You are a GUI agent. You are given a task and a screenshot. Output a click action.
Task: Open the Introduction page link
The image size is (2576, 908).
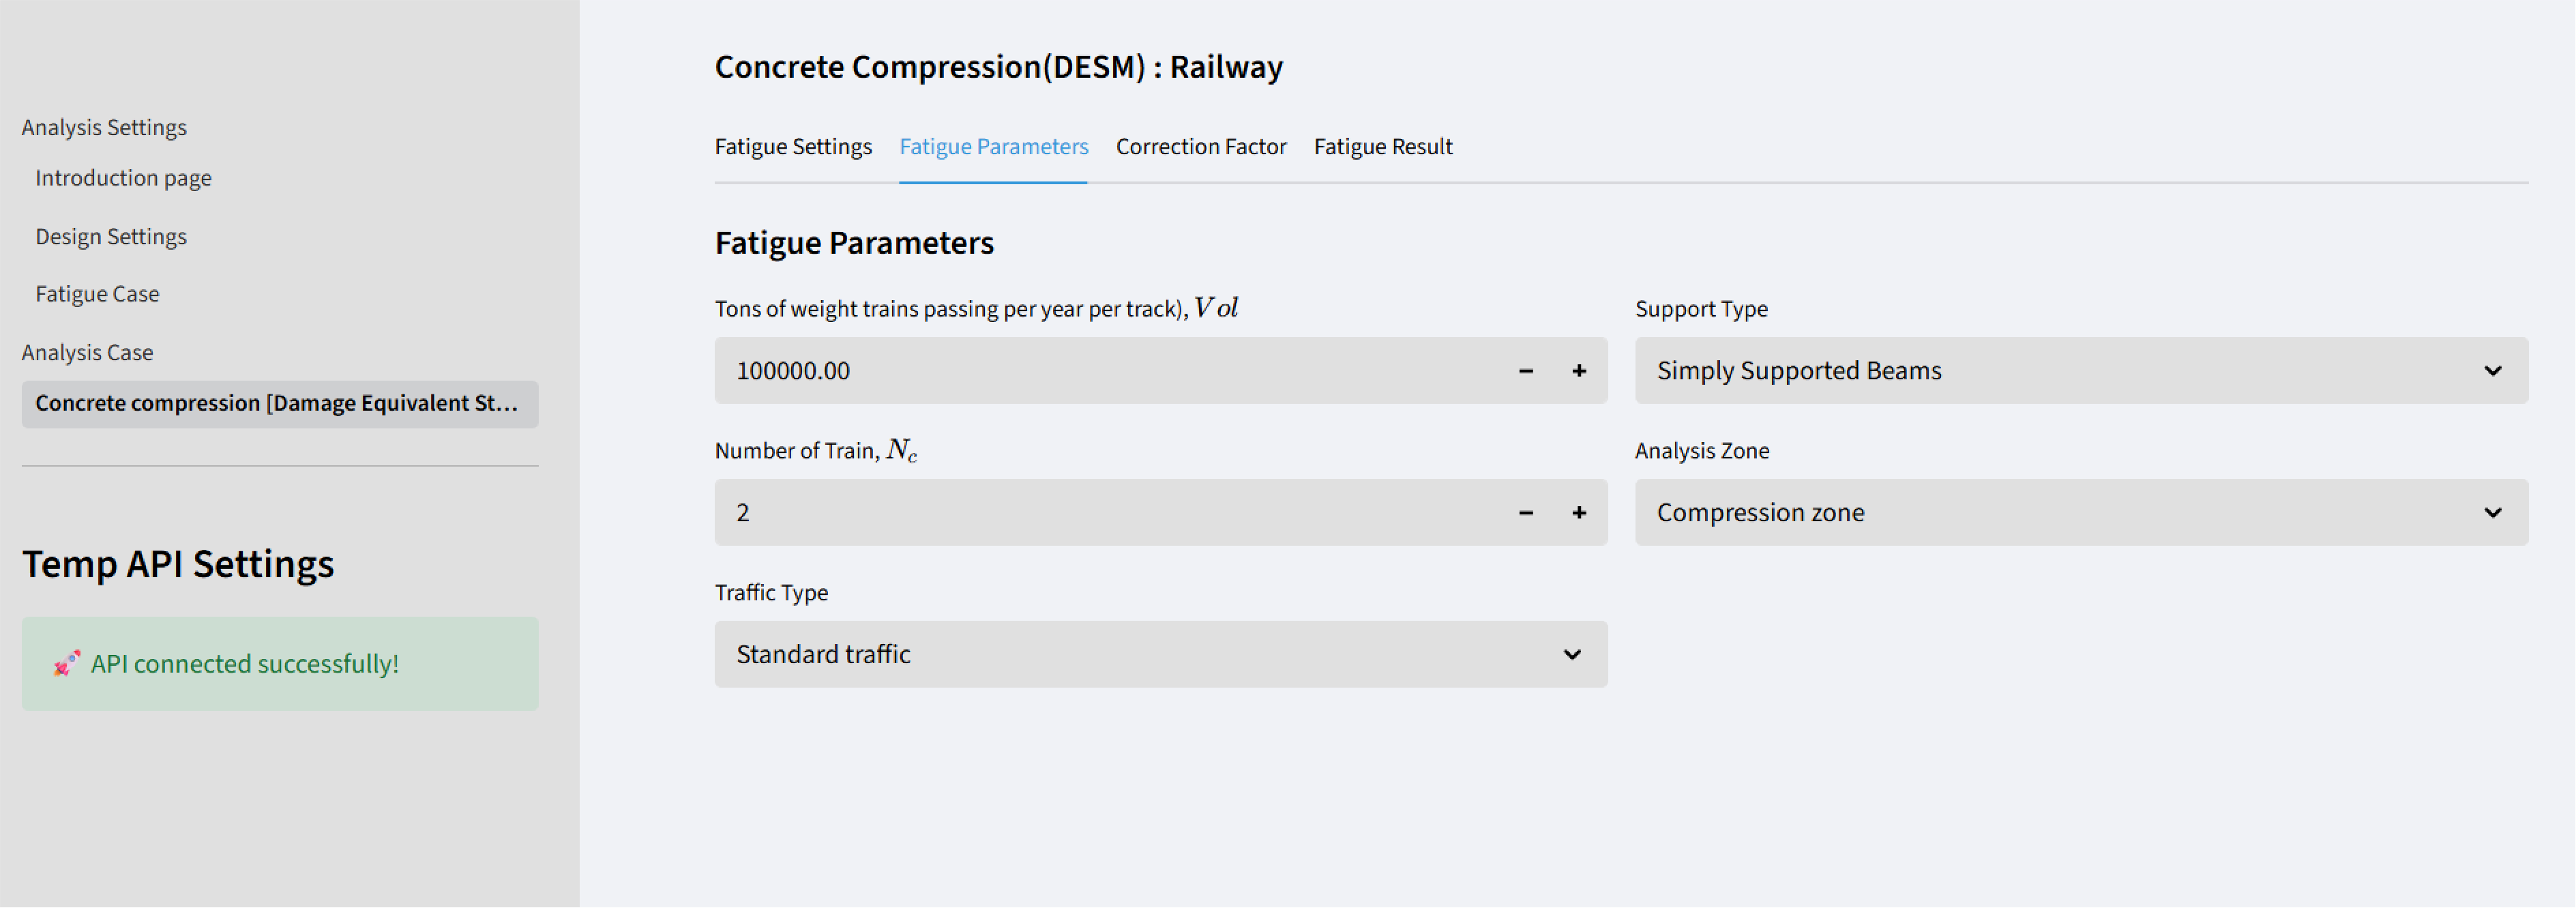pyautogui.click(x=123, y=178)
